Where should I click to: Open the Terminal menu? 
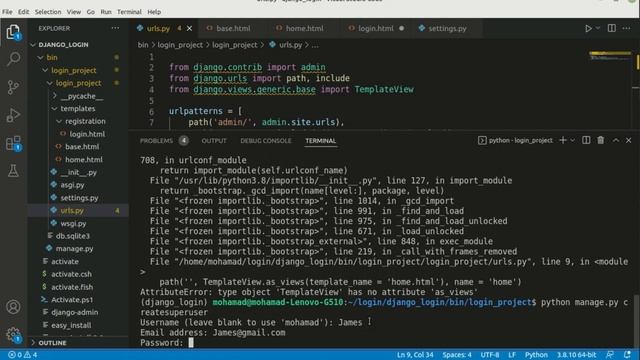[129, 12]
